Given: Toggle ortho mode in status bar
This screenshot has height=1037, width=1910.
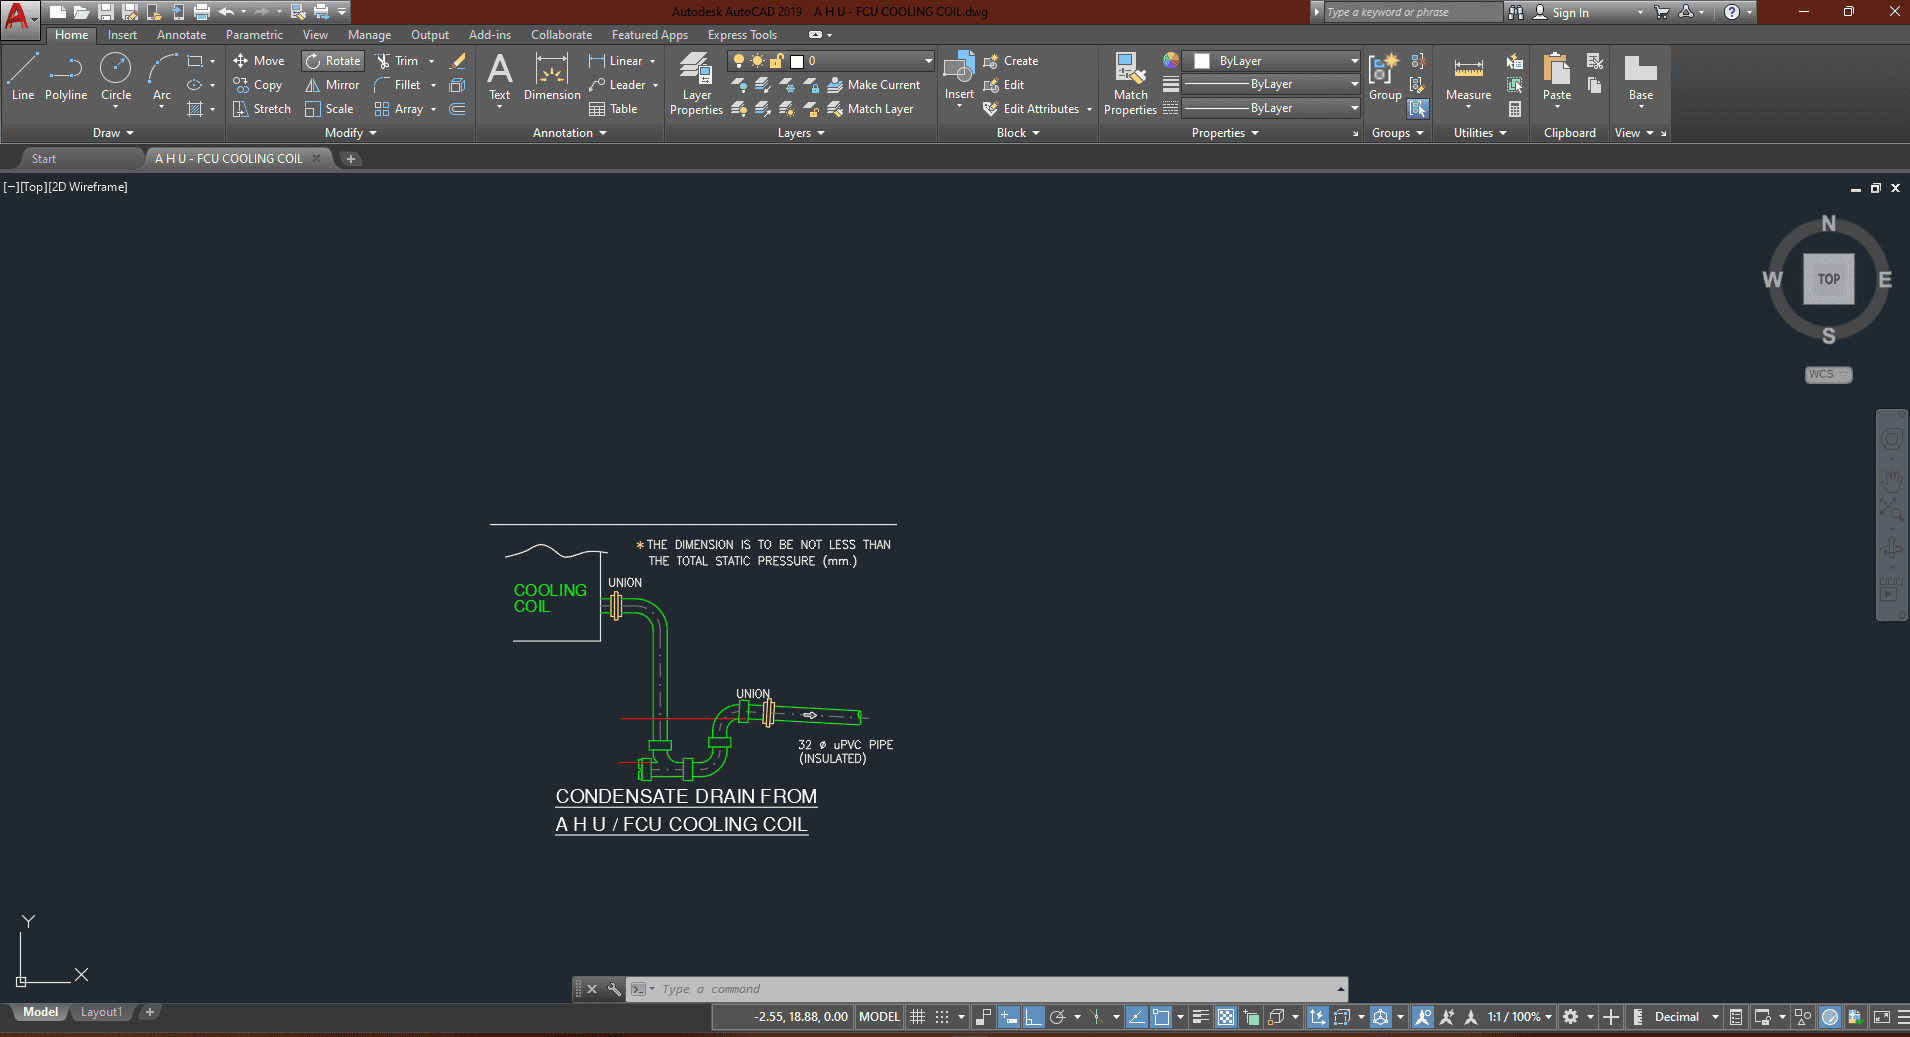Looking at the screenshot, I should 1033,1017.
